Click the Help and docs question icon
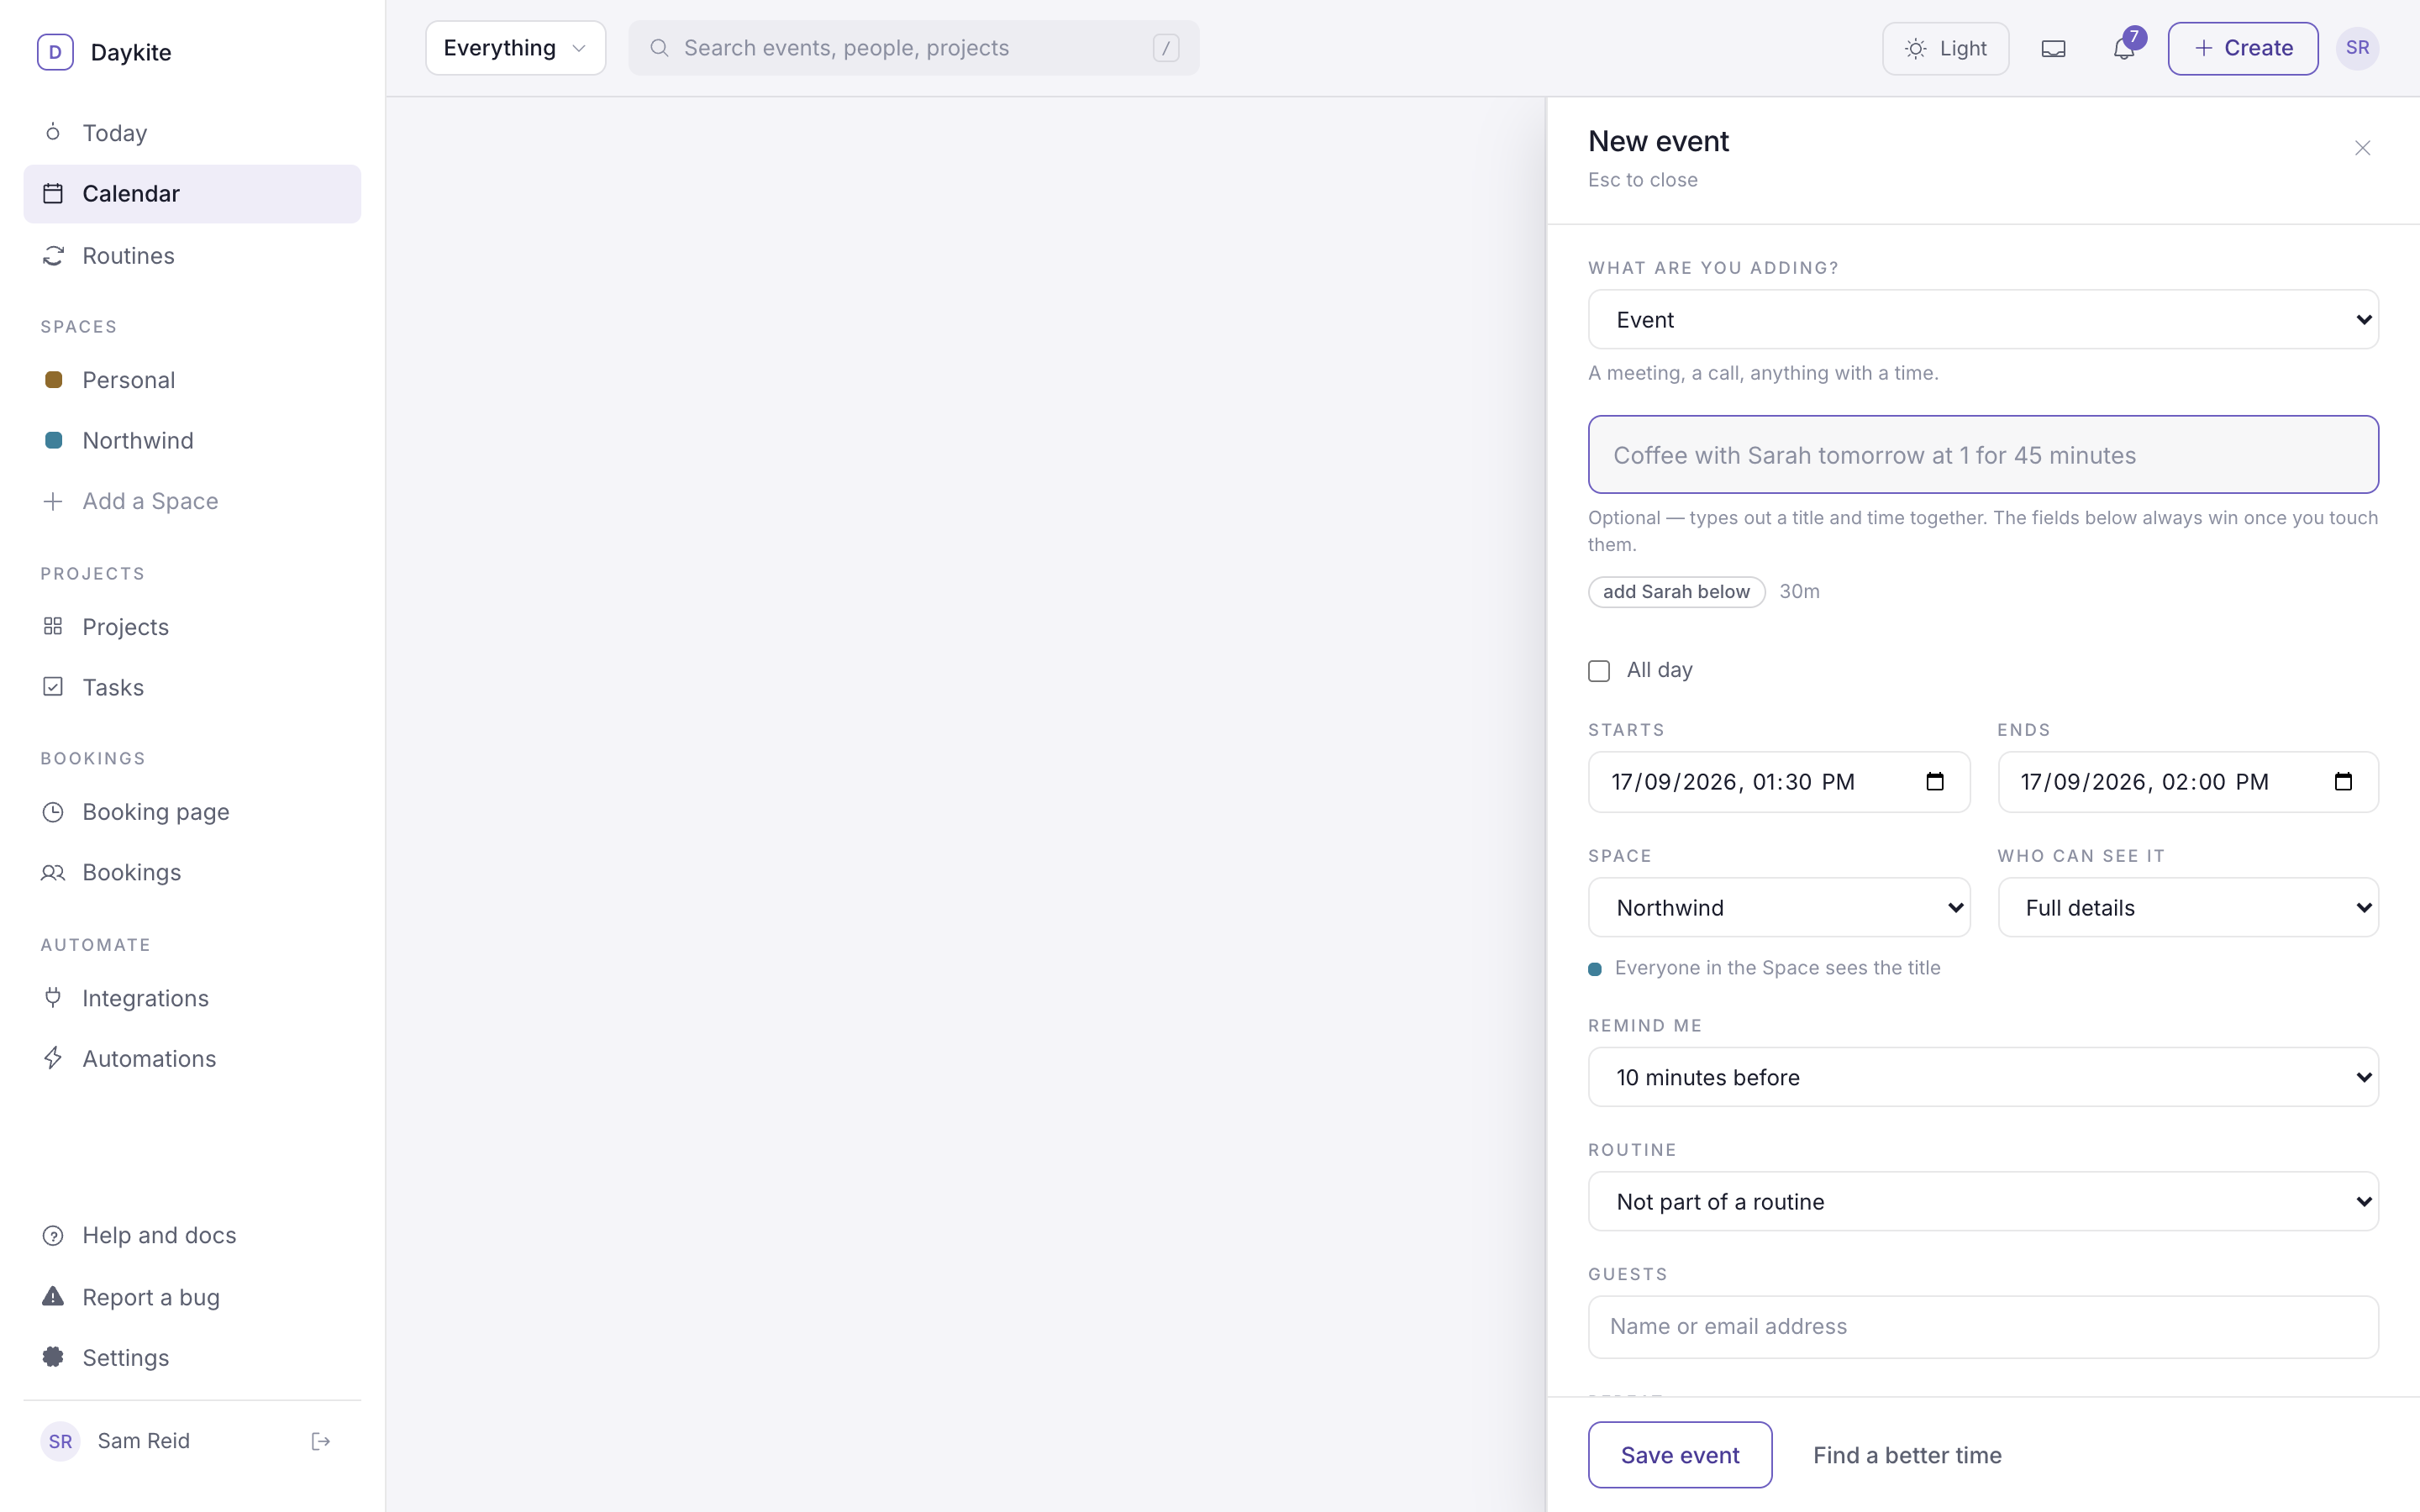 [x=53, y=1235]
